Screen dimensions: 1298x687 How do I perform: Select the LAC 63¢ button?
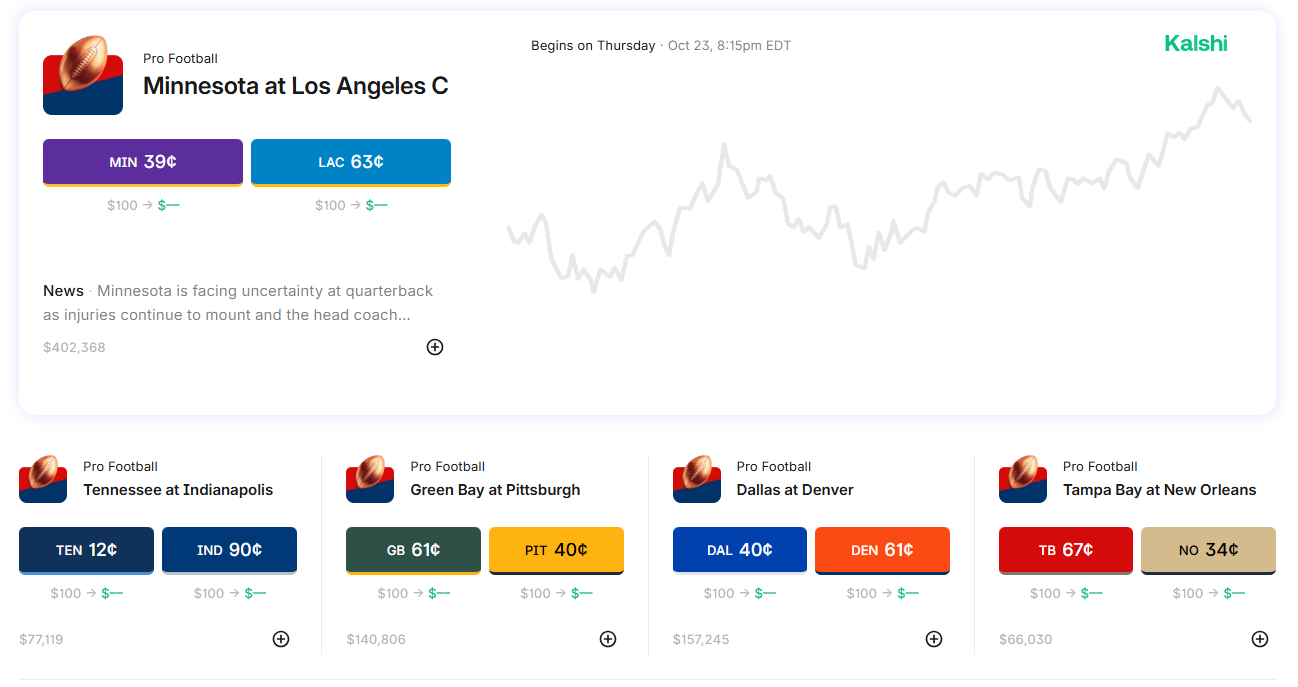(x=351, y=162)
